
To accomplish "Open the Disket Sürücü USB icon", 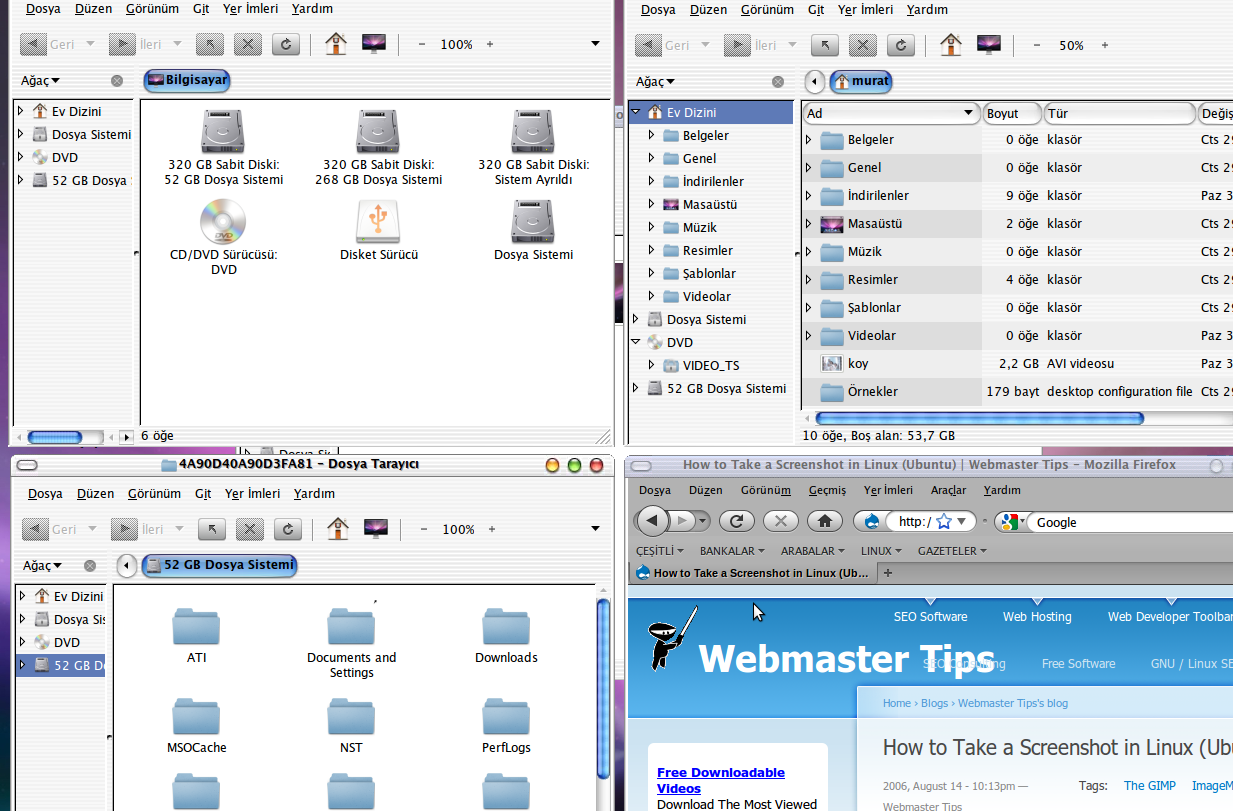I will tap(378, 221).
